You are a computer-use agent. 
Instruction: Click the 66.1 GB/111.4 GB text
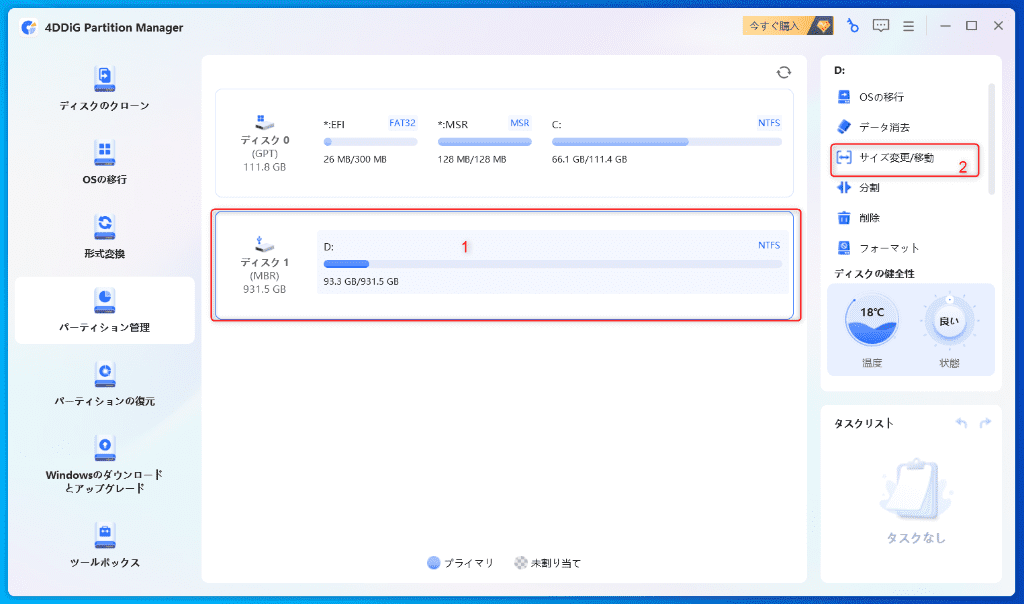589,159
